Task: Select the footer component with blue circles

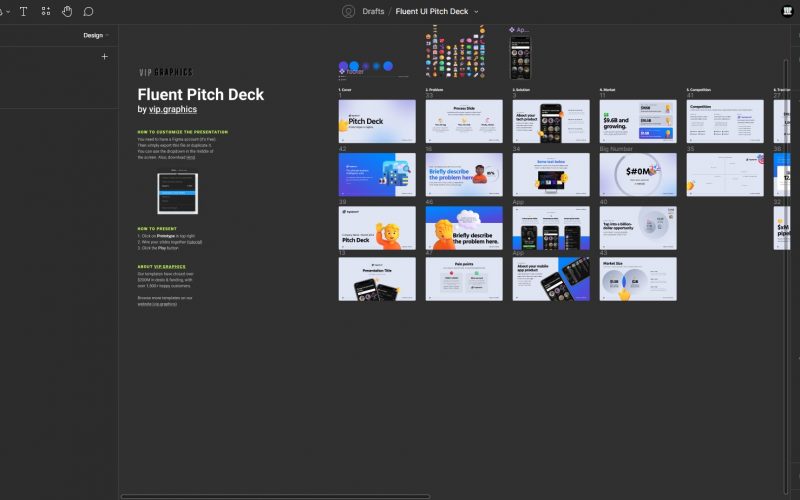Action: click(374, 69)
